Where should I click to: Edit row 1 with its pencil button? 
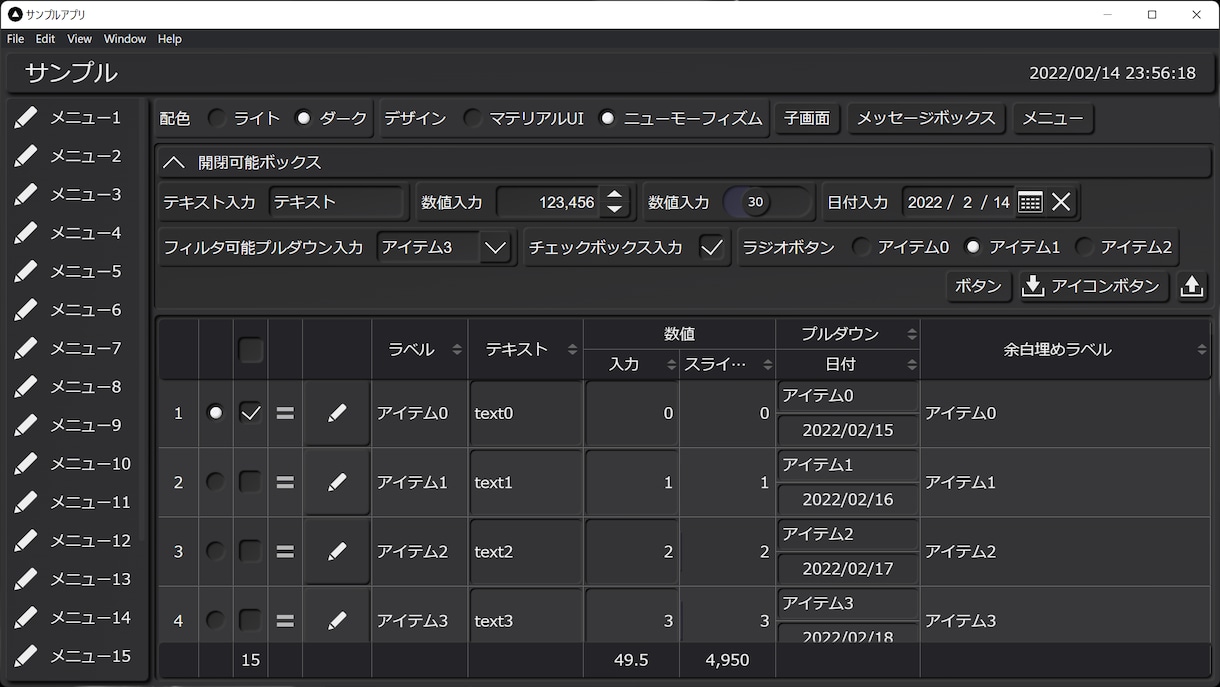click(x=337, y=413)
